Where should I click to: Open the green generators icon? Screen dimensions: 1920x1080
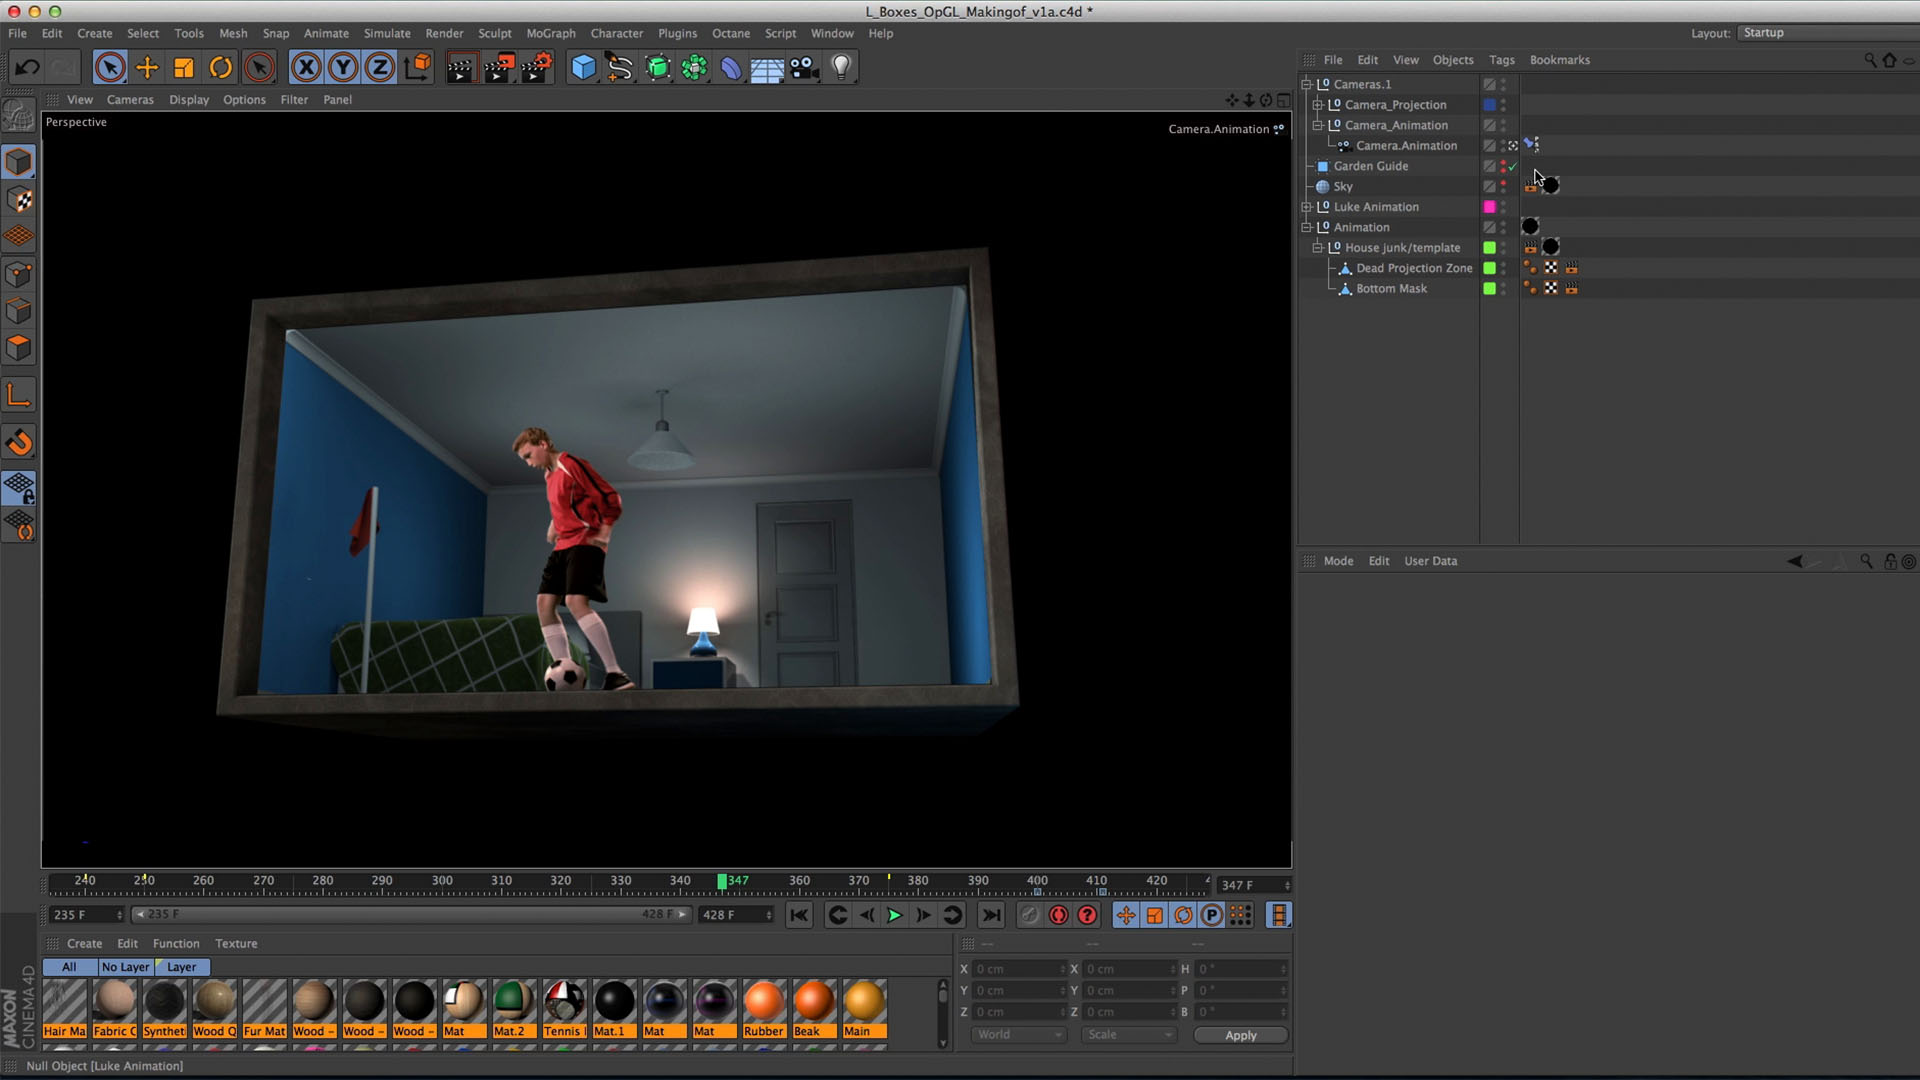pyautogui.click(x=658, y=68)
